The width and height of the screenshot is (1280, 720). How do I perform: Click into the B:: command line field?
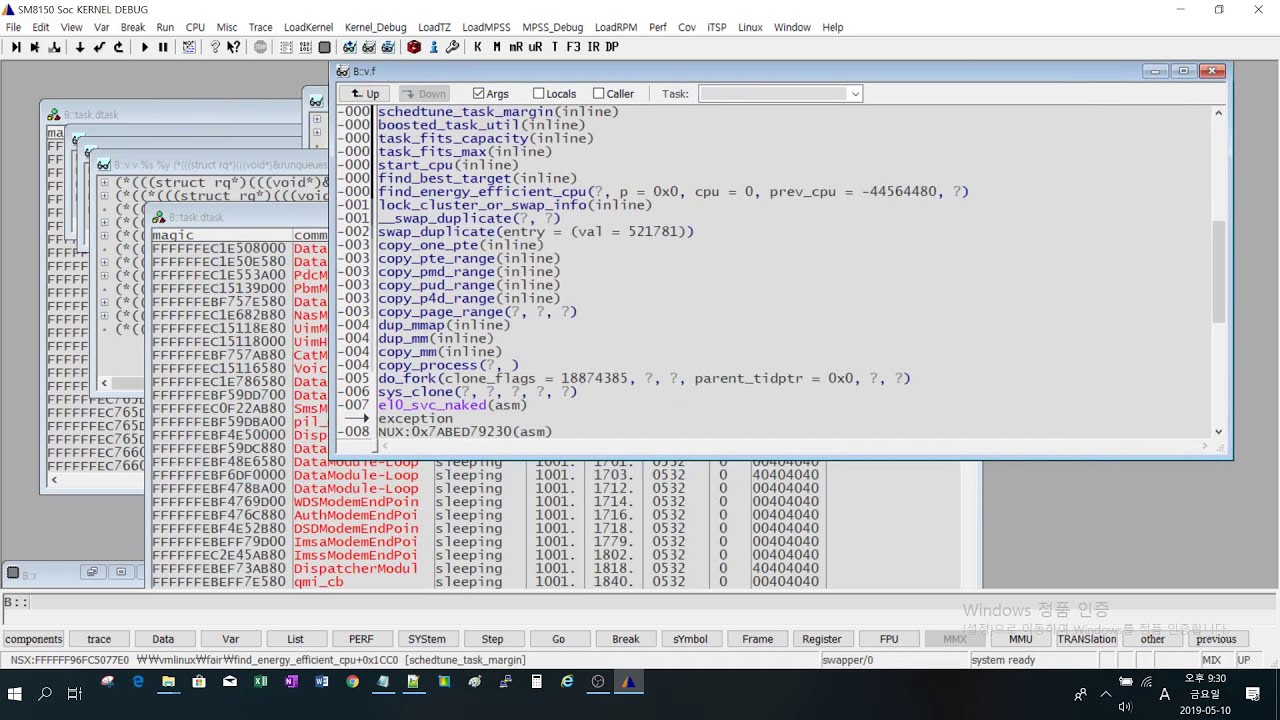pos(650,603)
